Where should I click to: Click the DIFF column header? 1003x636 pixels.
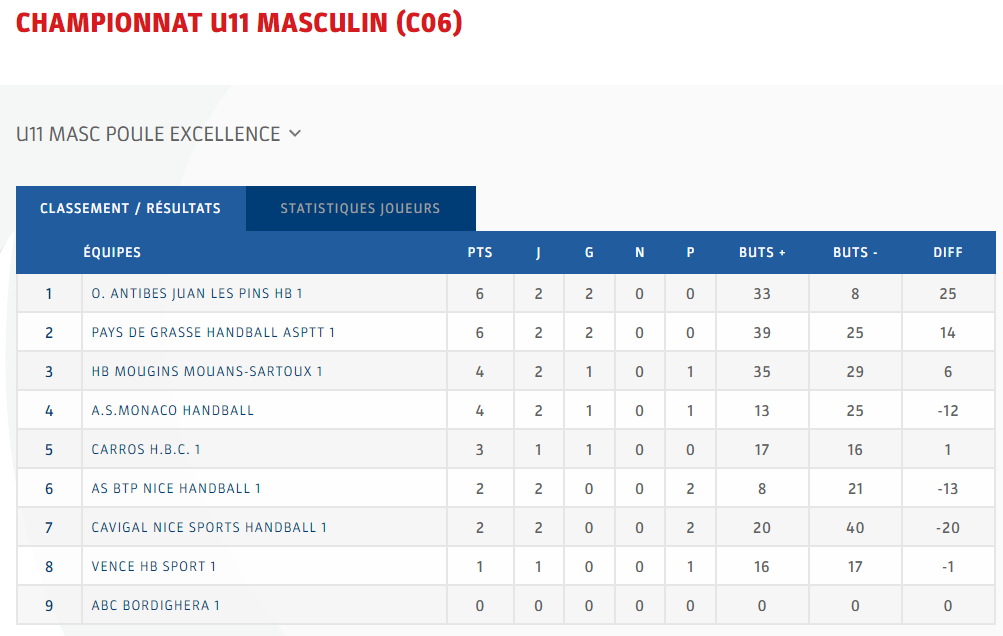[x=948, y=253]
